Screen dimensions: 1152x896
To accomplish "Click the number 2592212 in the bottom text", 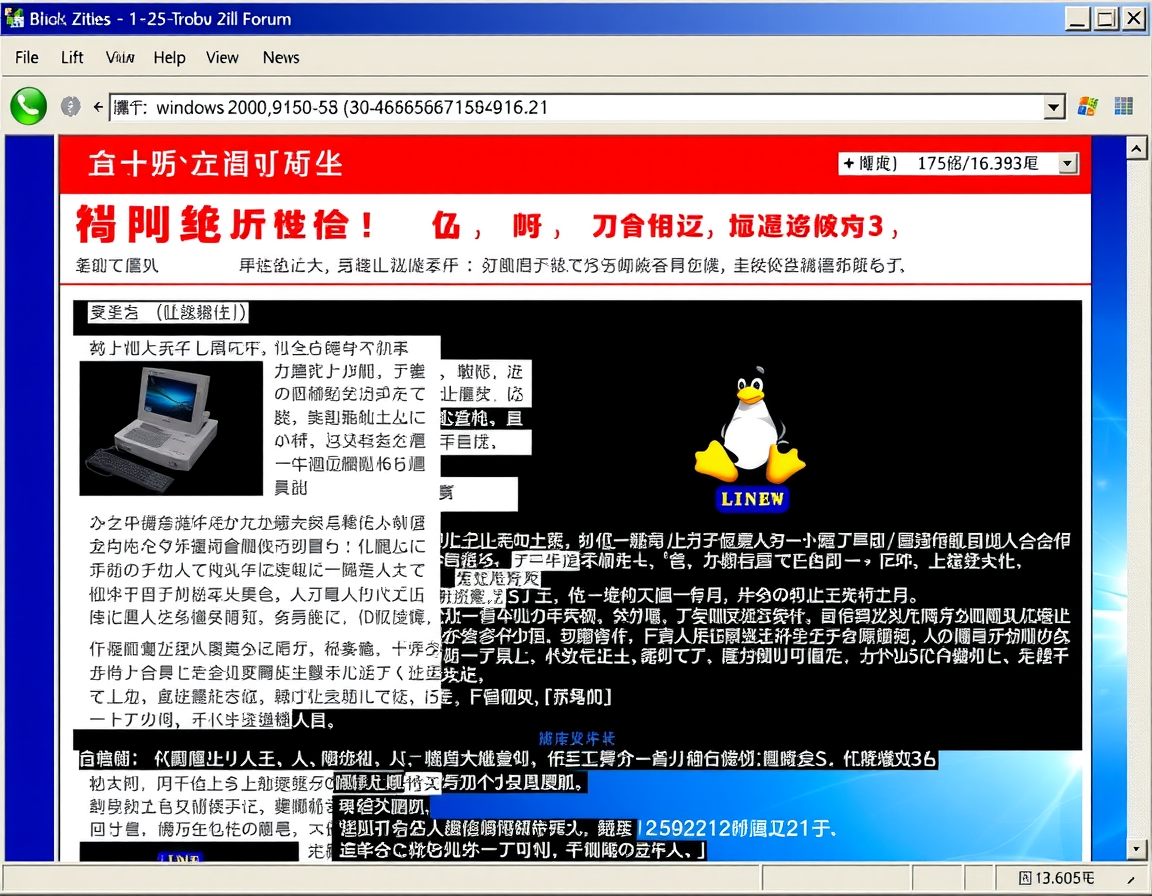I will point(686,829).
